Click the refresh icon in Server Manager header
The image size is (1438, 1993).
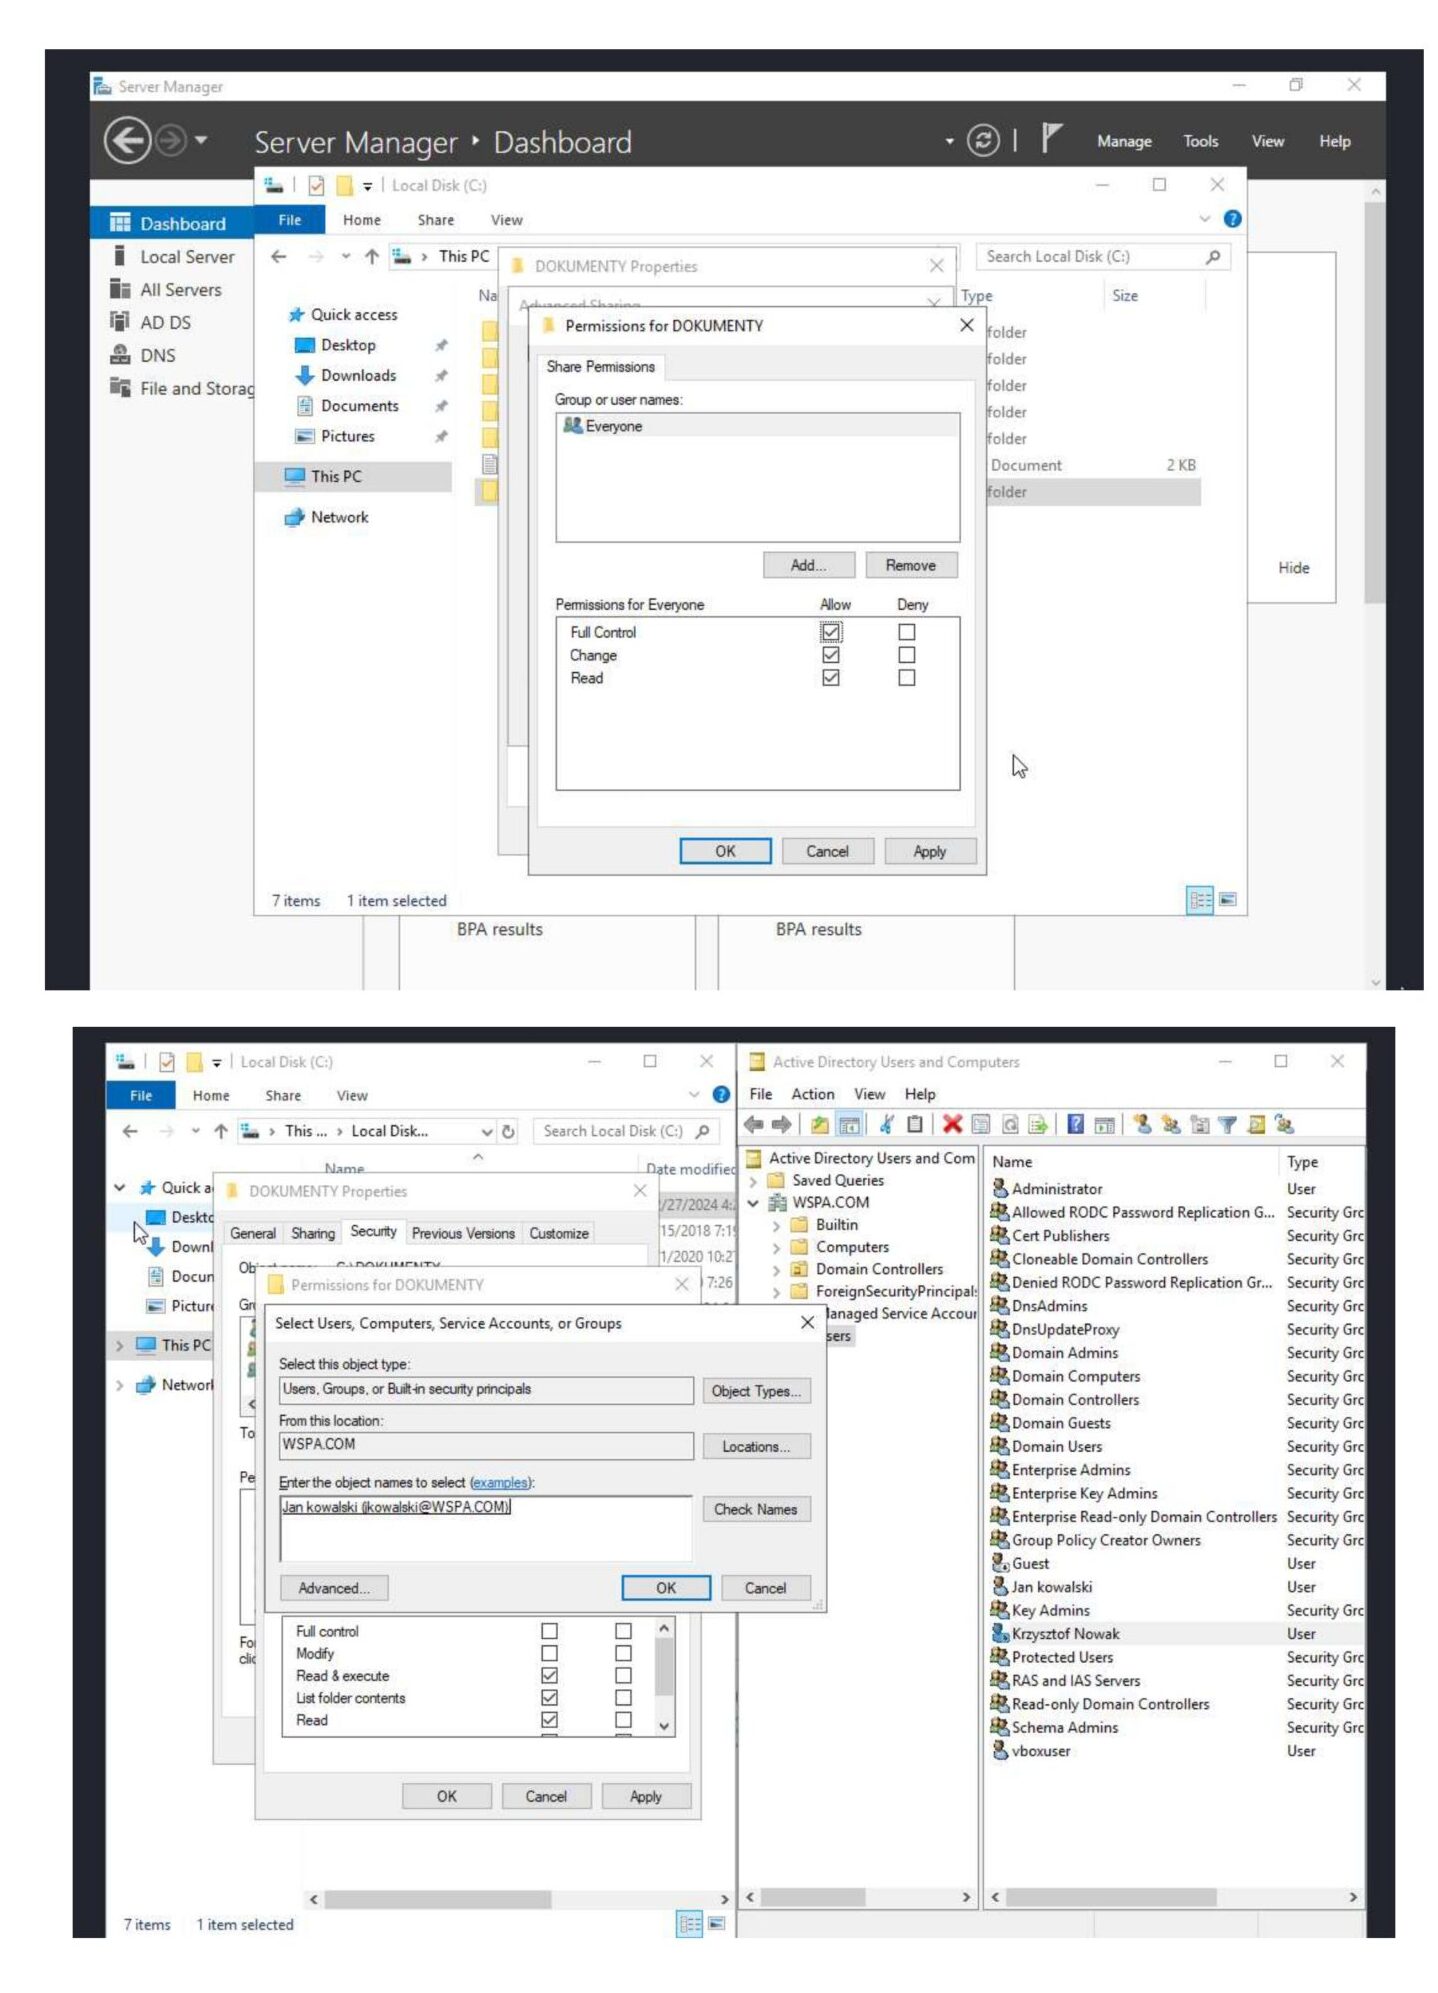tap(982, 141)
